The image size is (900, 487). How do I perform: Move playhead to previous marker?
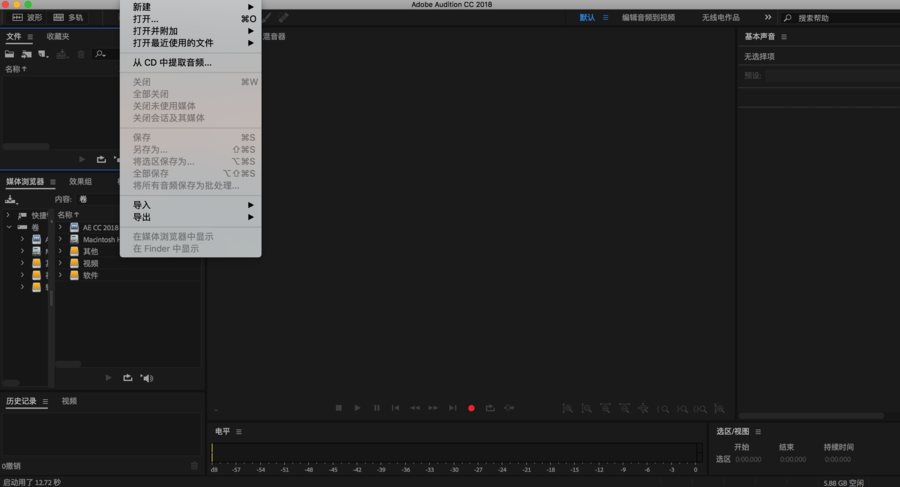395,408
